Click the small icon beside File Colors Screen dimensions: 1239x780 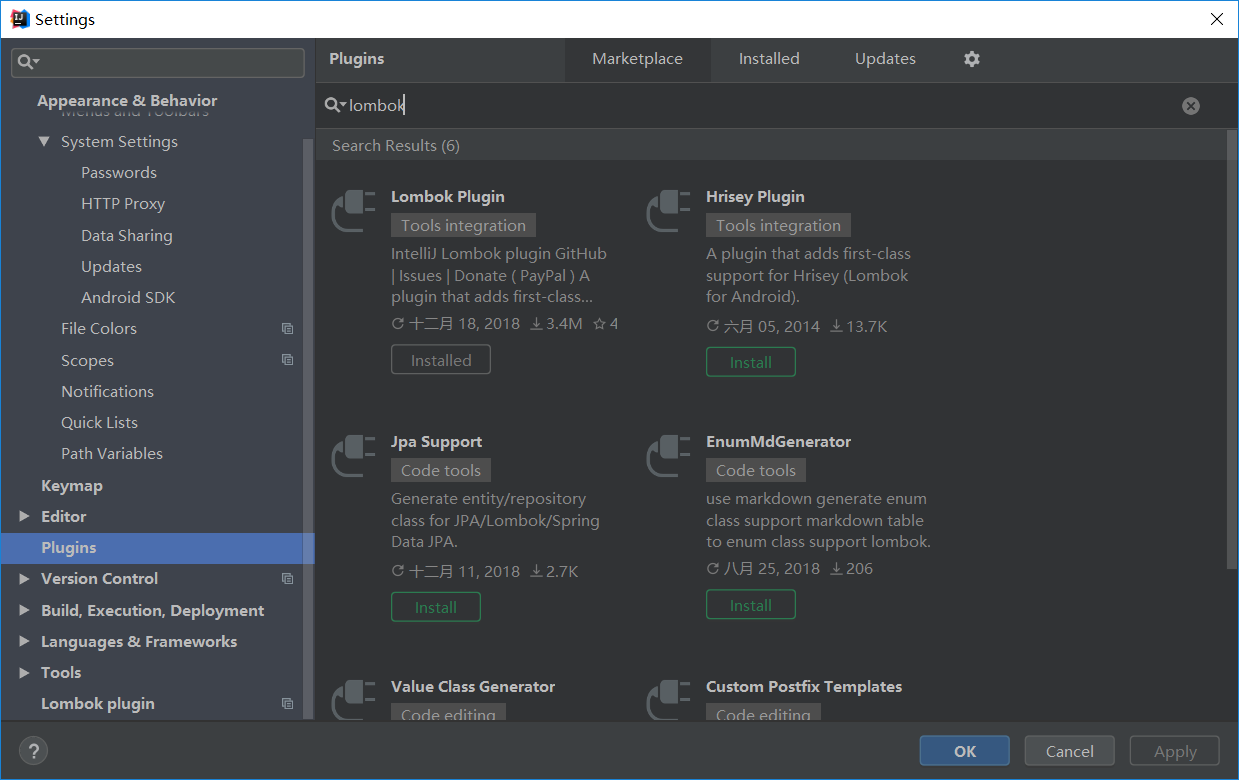(287, 328)
